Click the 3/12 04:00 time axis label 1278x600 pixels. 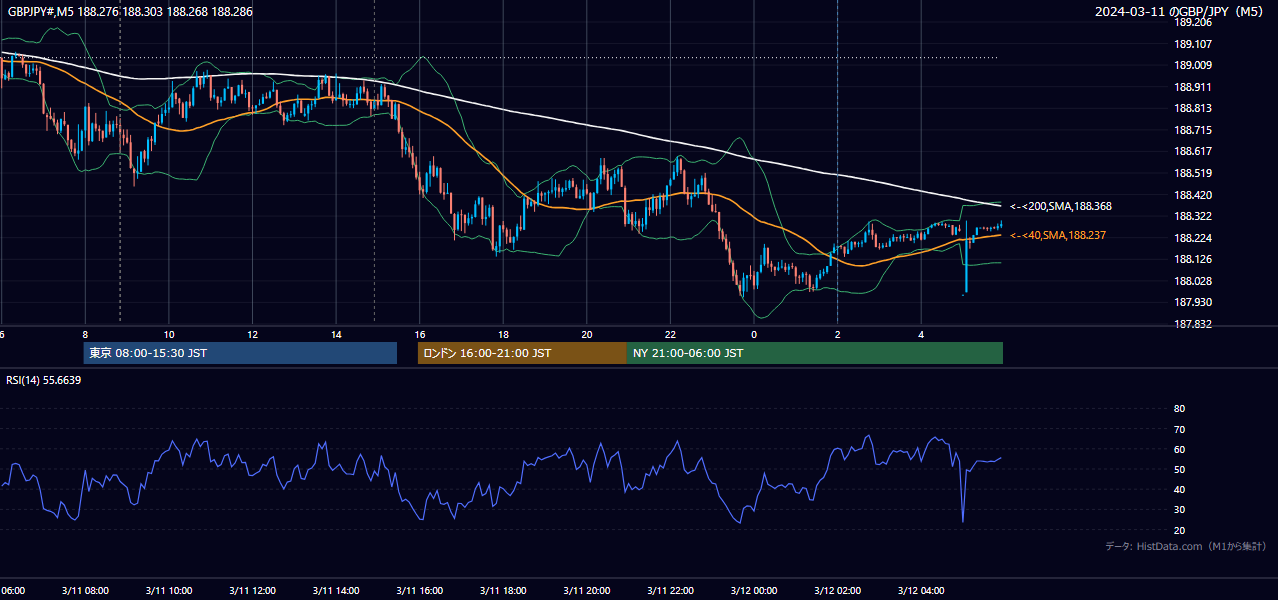[921, 590]
